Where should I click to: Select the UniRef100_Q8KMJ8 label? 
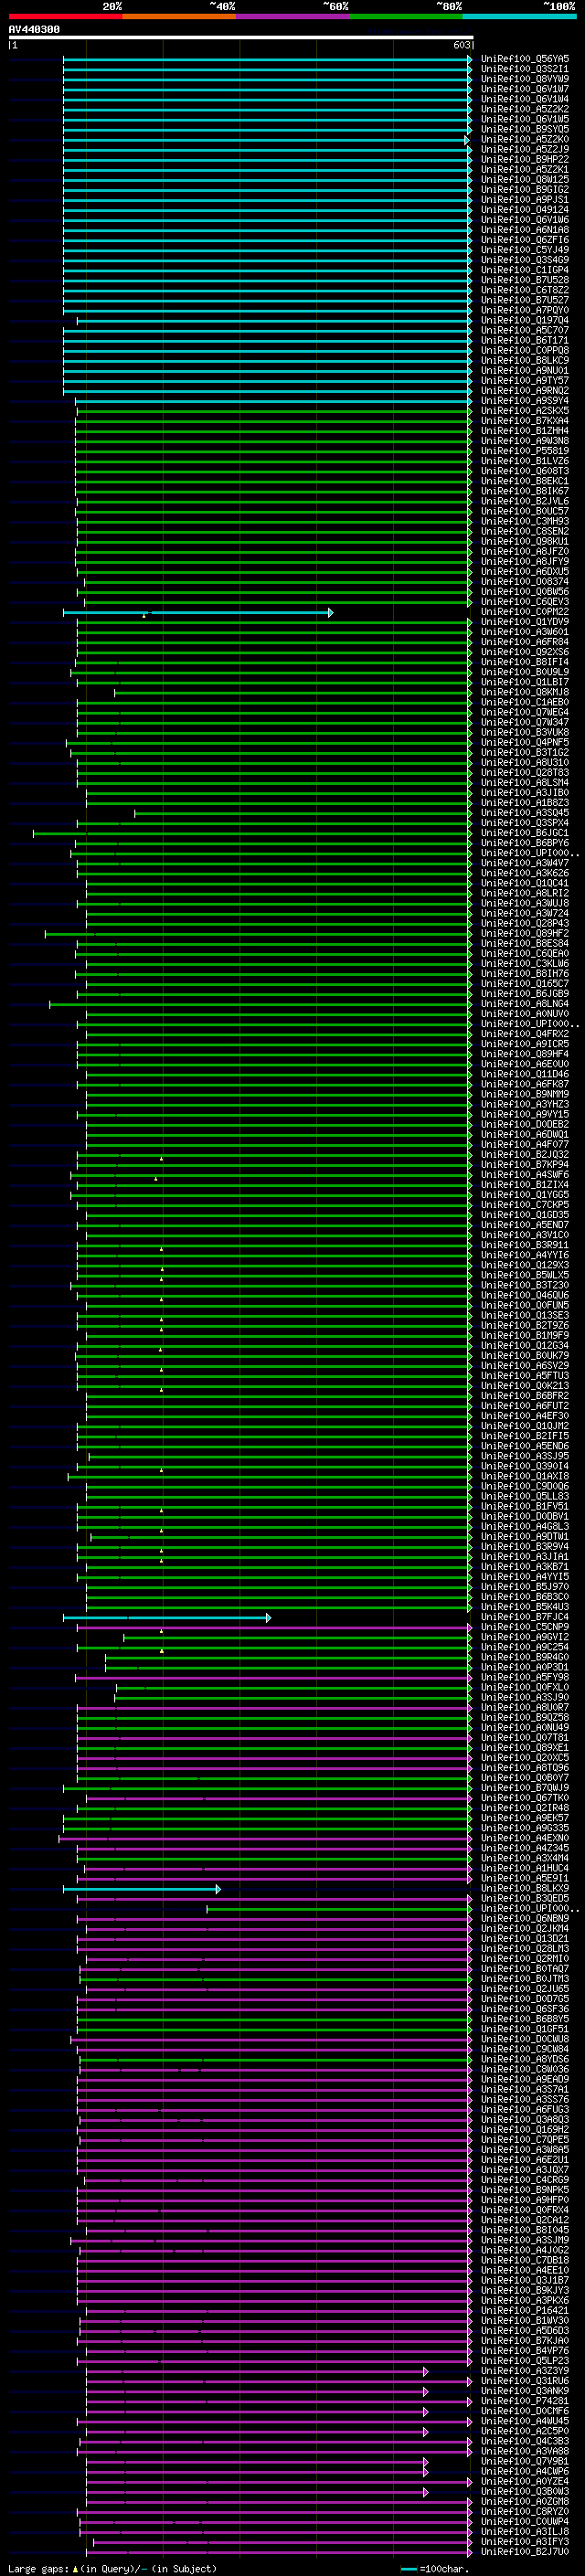click(x=525, y=692)
